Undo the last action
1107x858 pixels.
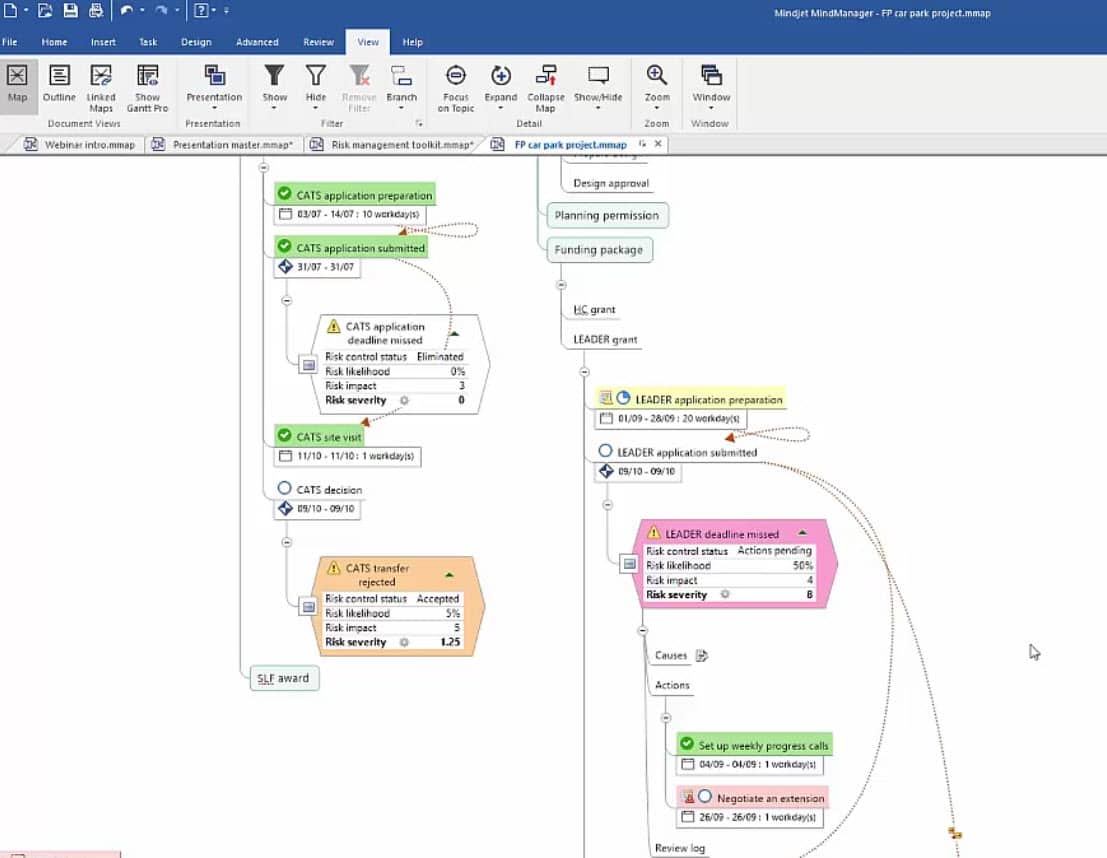(127, 10)
